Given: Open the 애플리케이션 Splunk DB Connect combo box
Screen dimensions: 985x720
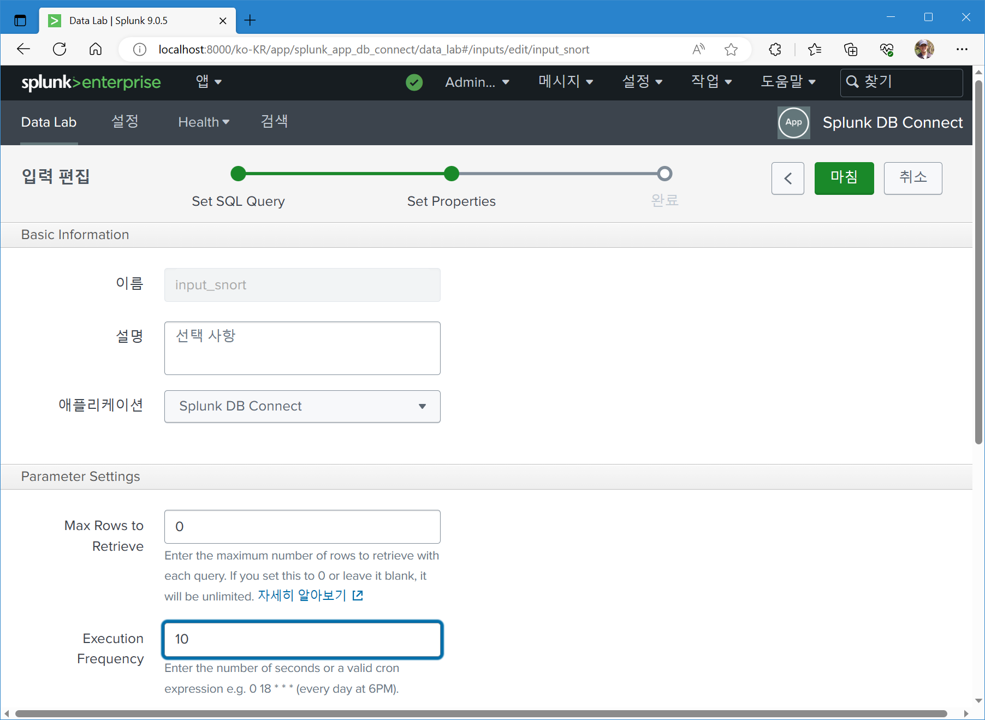Looking at the screenshot, I should 302,406.
